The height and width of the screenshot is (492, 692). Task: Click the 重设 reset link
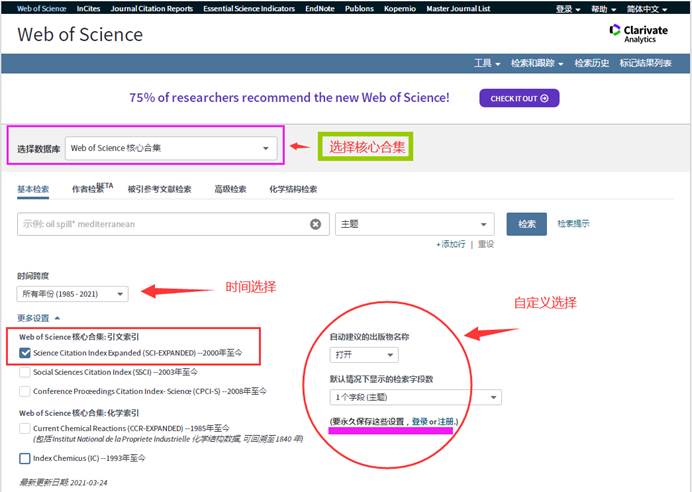485,244
